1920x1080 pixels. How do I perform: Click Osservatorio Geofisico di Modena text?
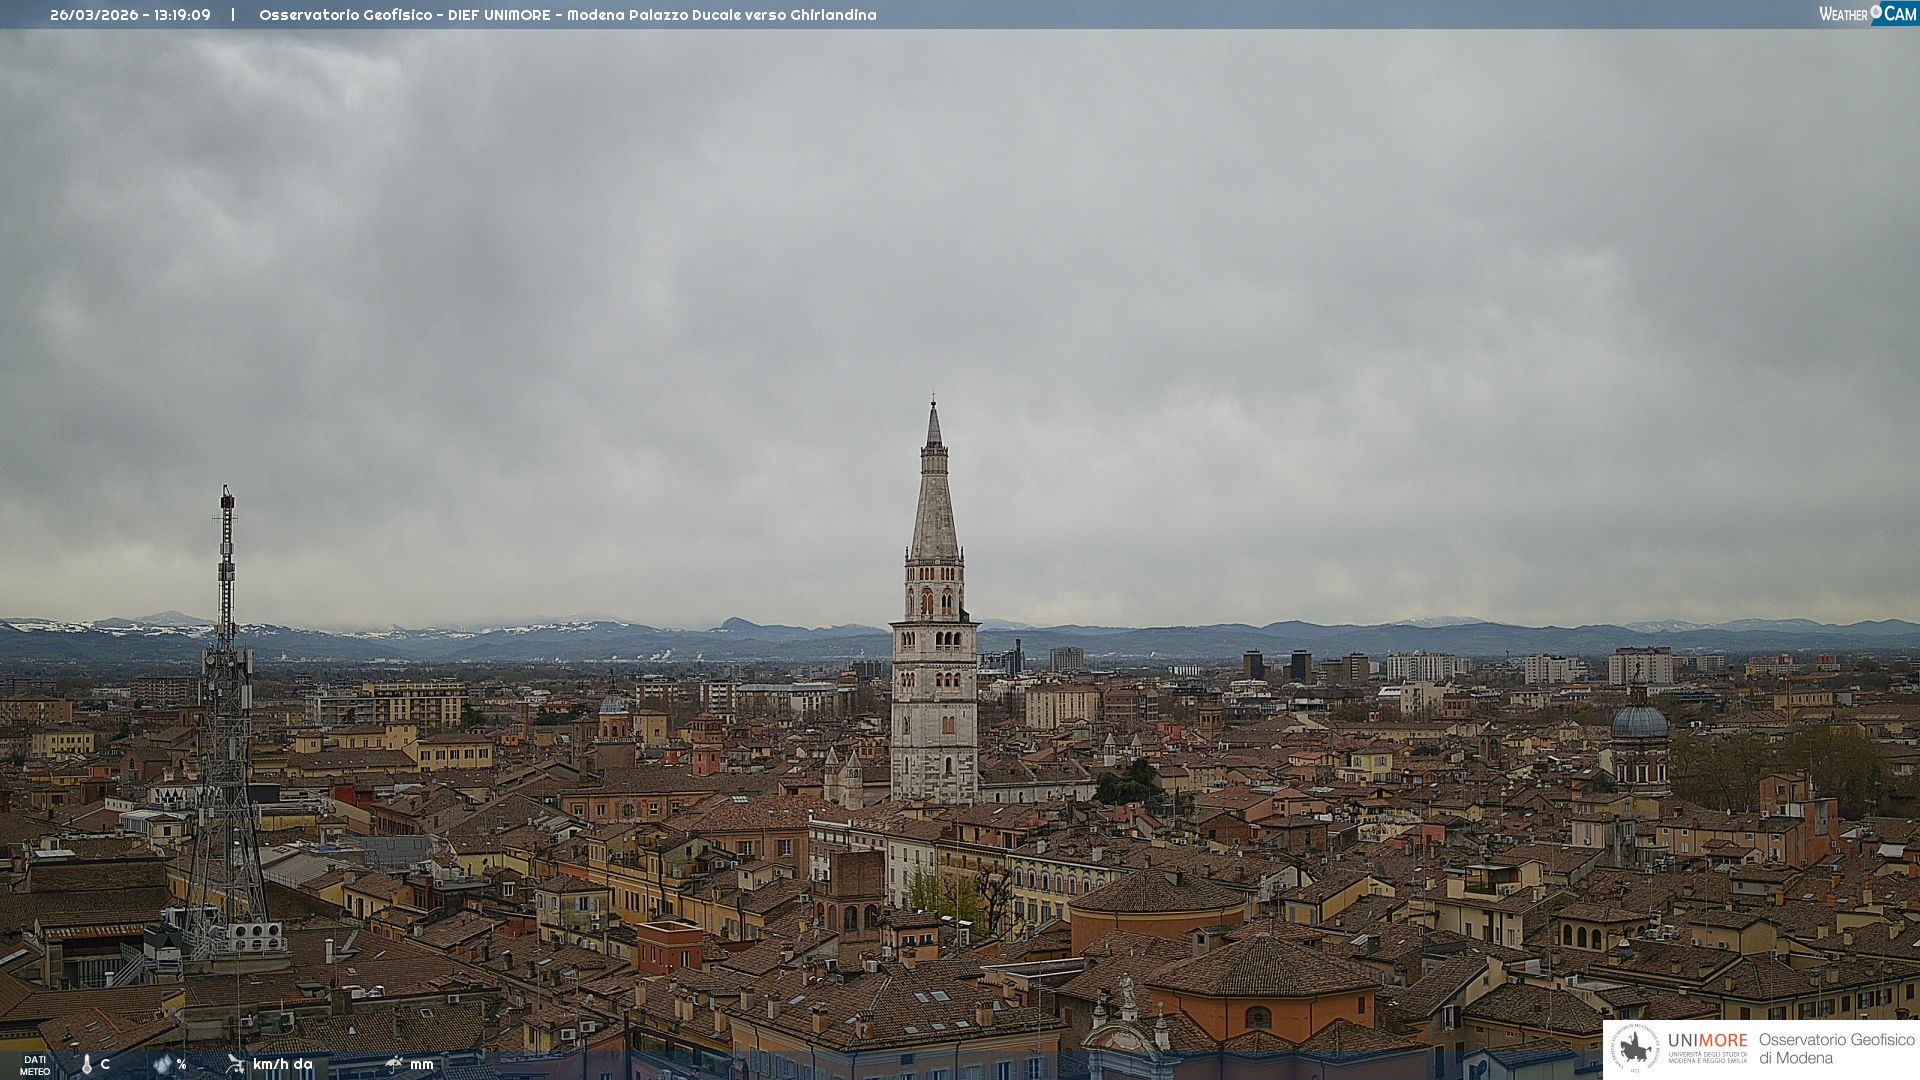[1836, 1049]
